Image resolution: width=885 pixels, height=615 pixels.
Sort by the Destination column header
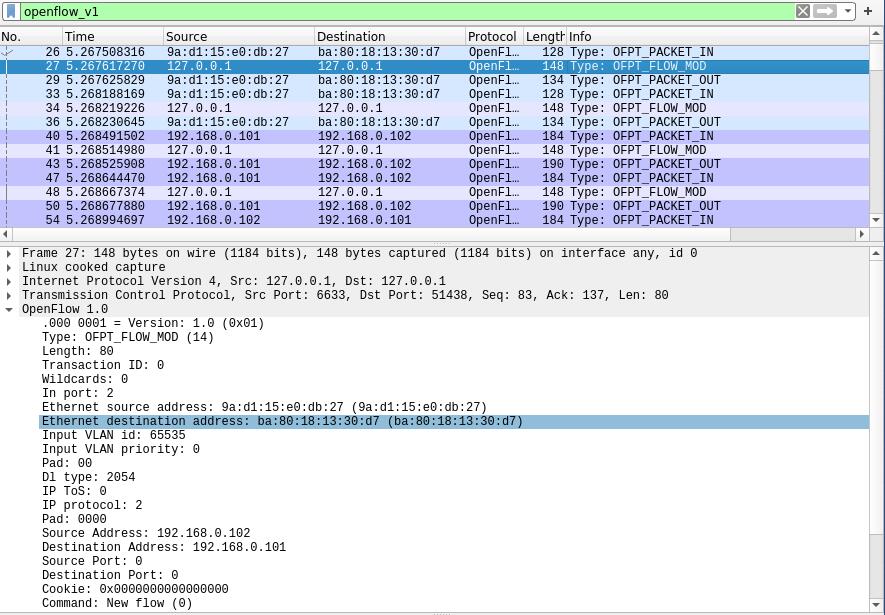point(389,37)
